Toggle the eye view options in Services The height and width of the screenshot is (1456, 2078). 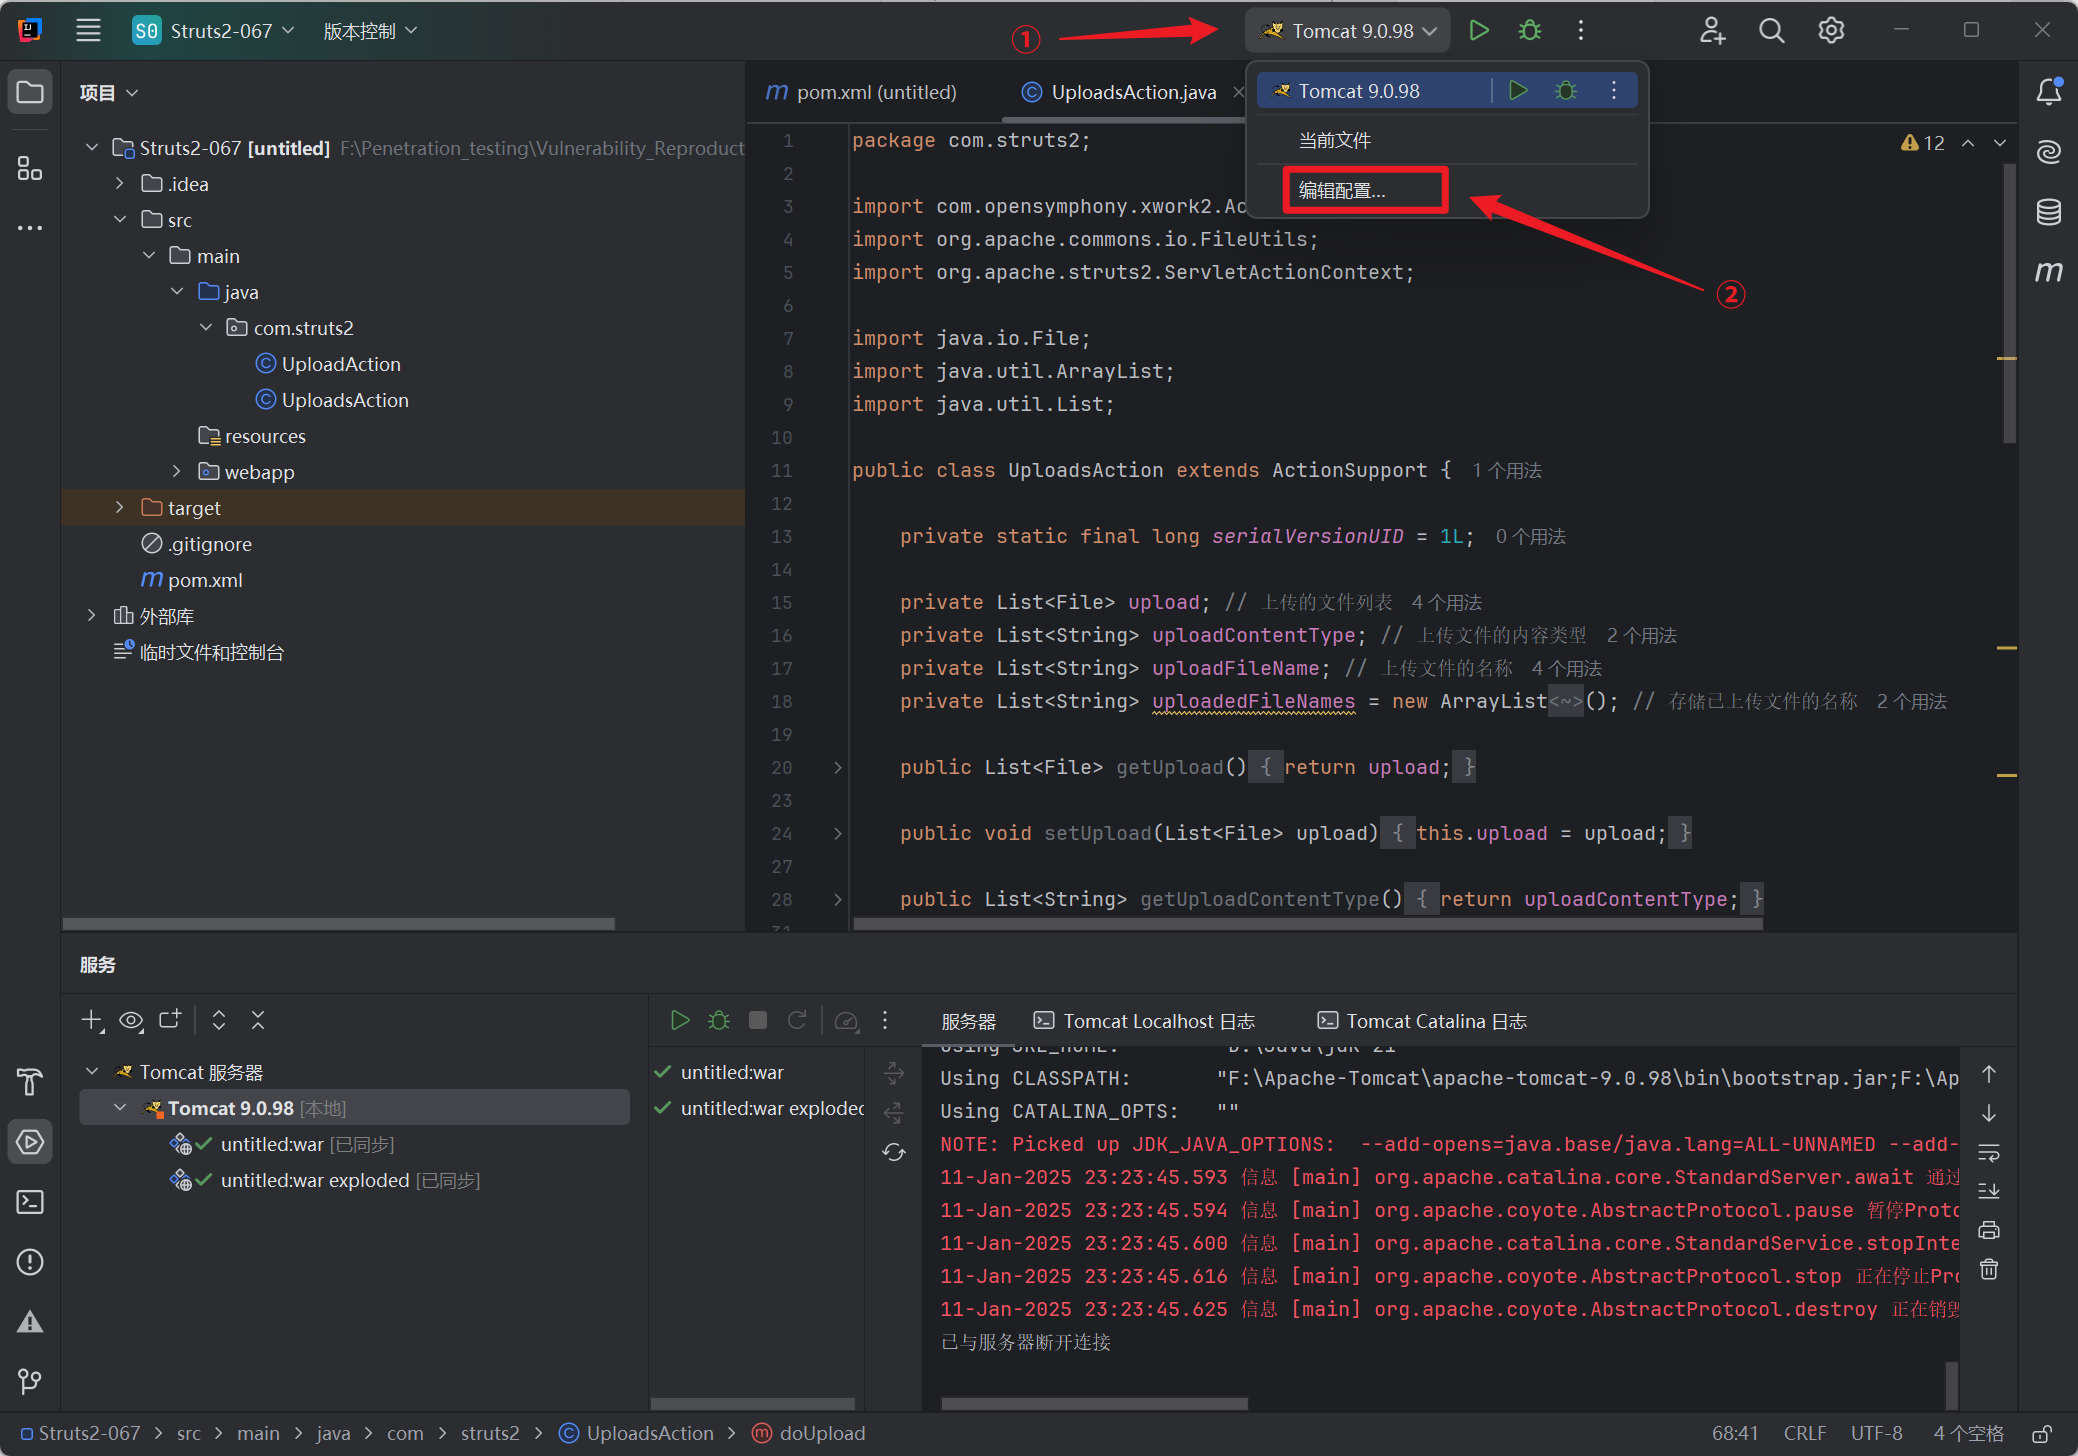coord(131,1020)
